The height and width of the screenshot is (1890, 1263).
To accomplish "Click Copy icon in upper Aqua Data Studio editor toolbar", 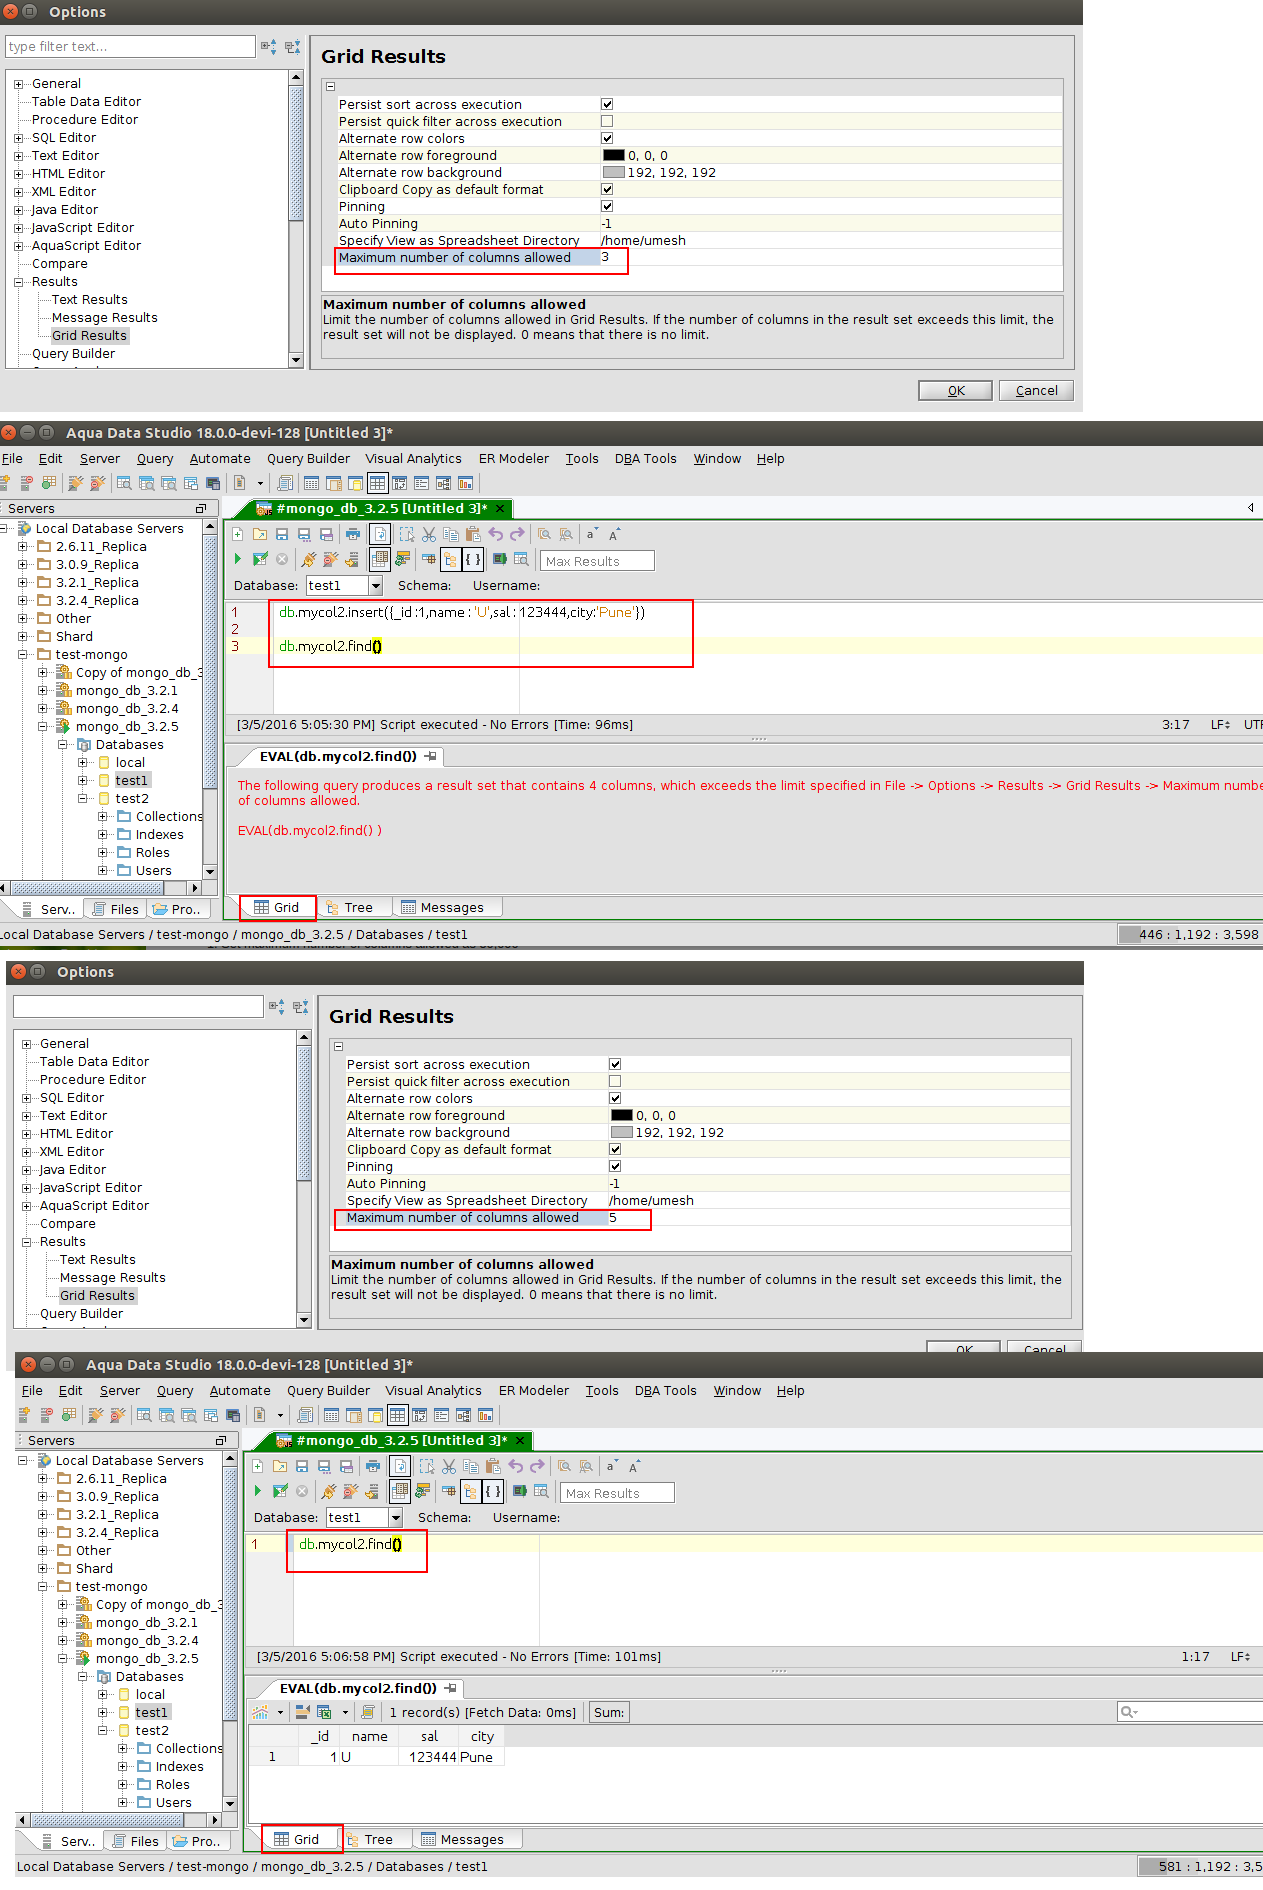I will point(451,535).
